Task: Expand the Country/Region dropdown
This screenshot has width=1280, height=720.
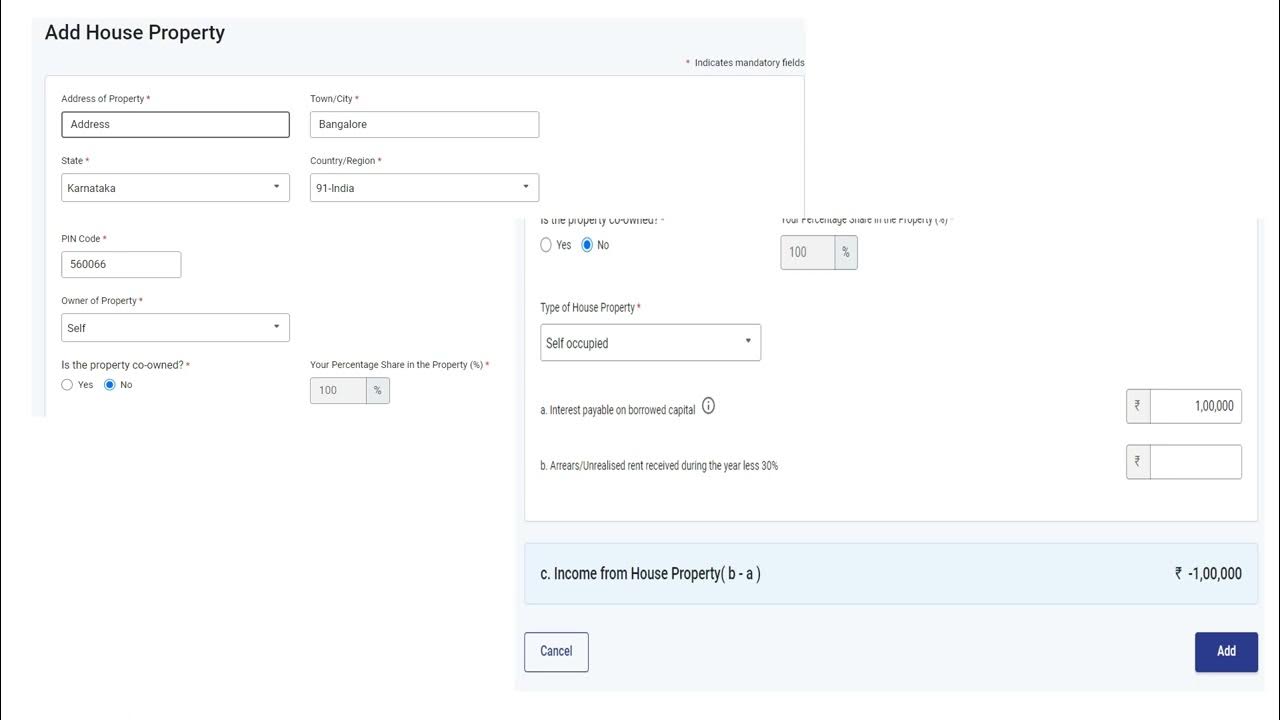Action: coord(424,188)
